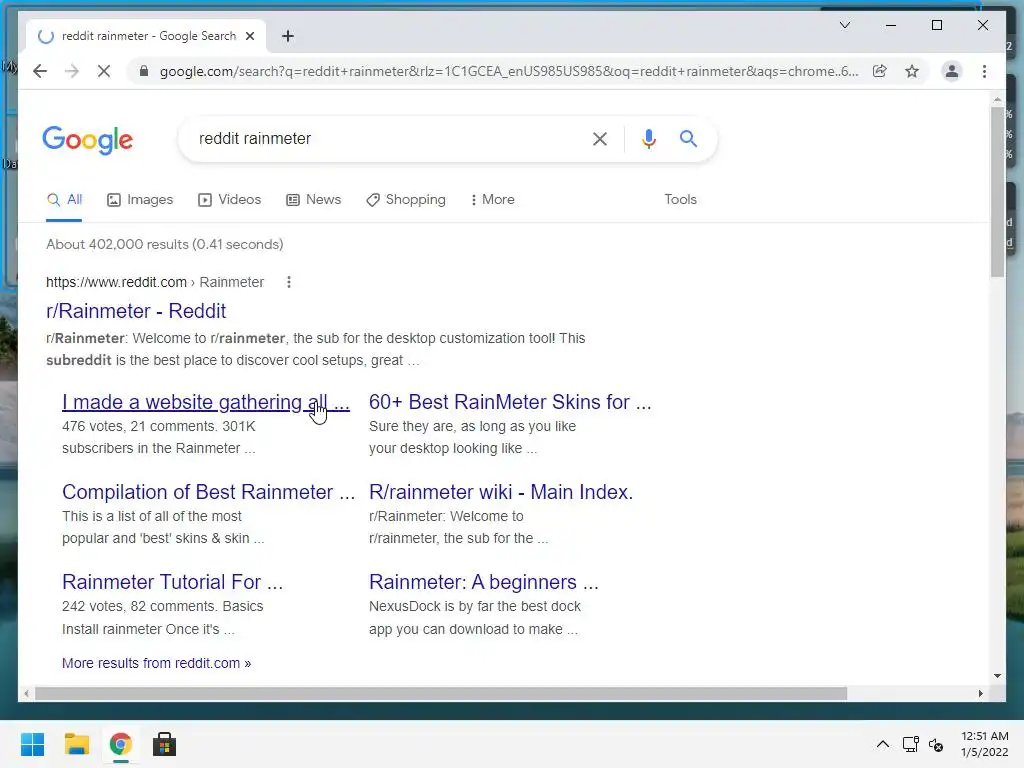Viewport: 1024px width, 768px height.
Task: Open the muted volume tray icon
Action: pyautogui.click(x=936, y=744)
